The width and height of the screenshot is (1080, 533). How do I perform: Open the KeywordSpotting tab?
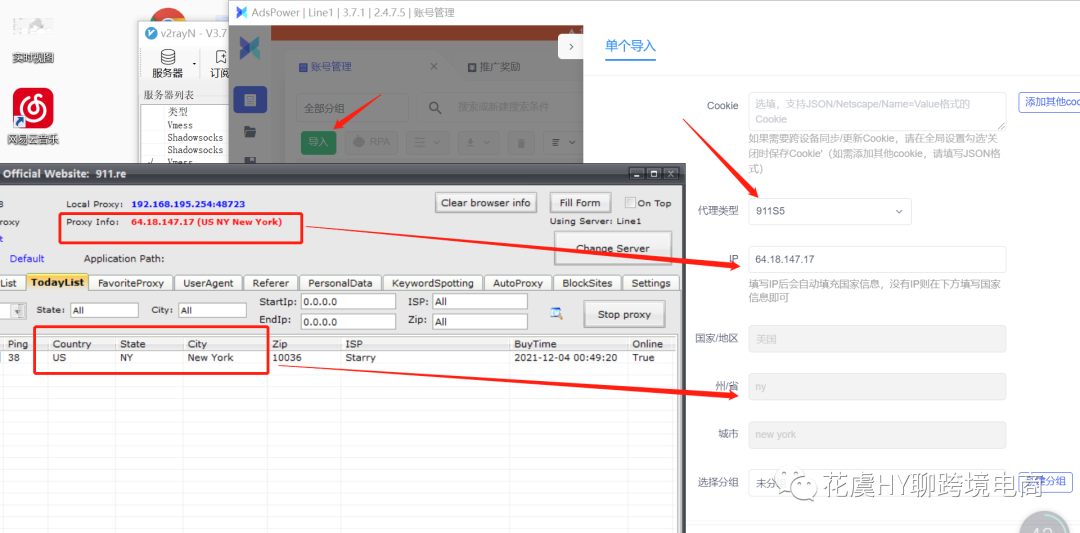(x=433, y=283)
